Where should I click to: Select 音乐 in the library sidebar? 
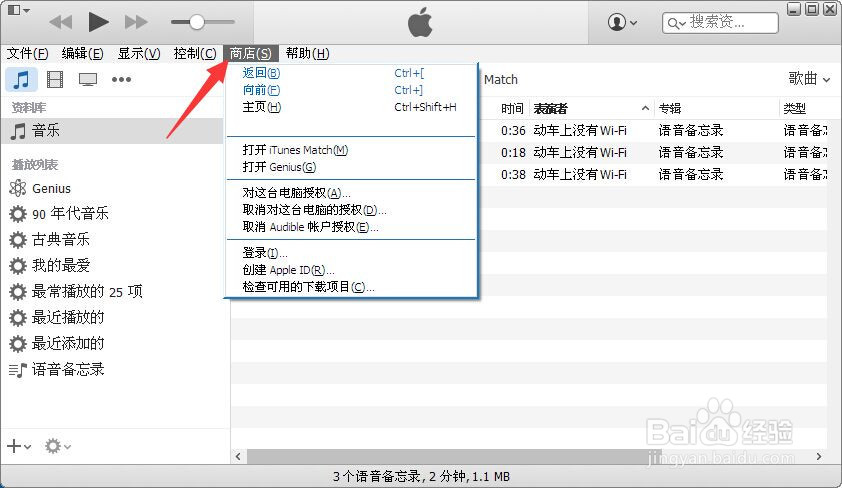tap(112, 130)
